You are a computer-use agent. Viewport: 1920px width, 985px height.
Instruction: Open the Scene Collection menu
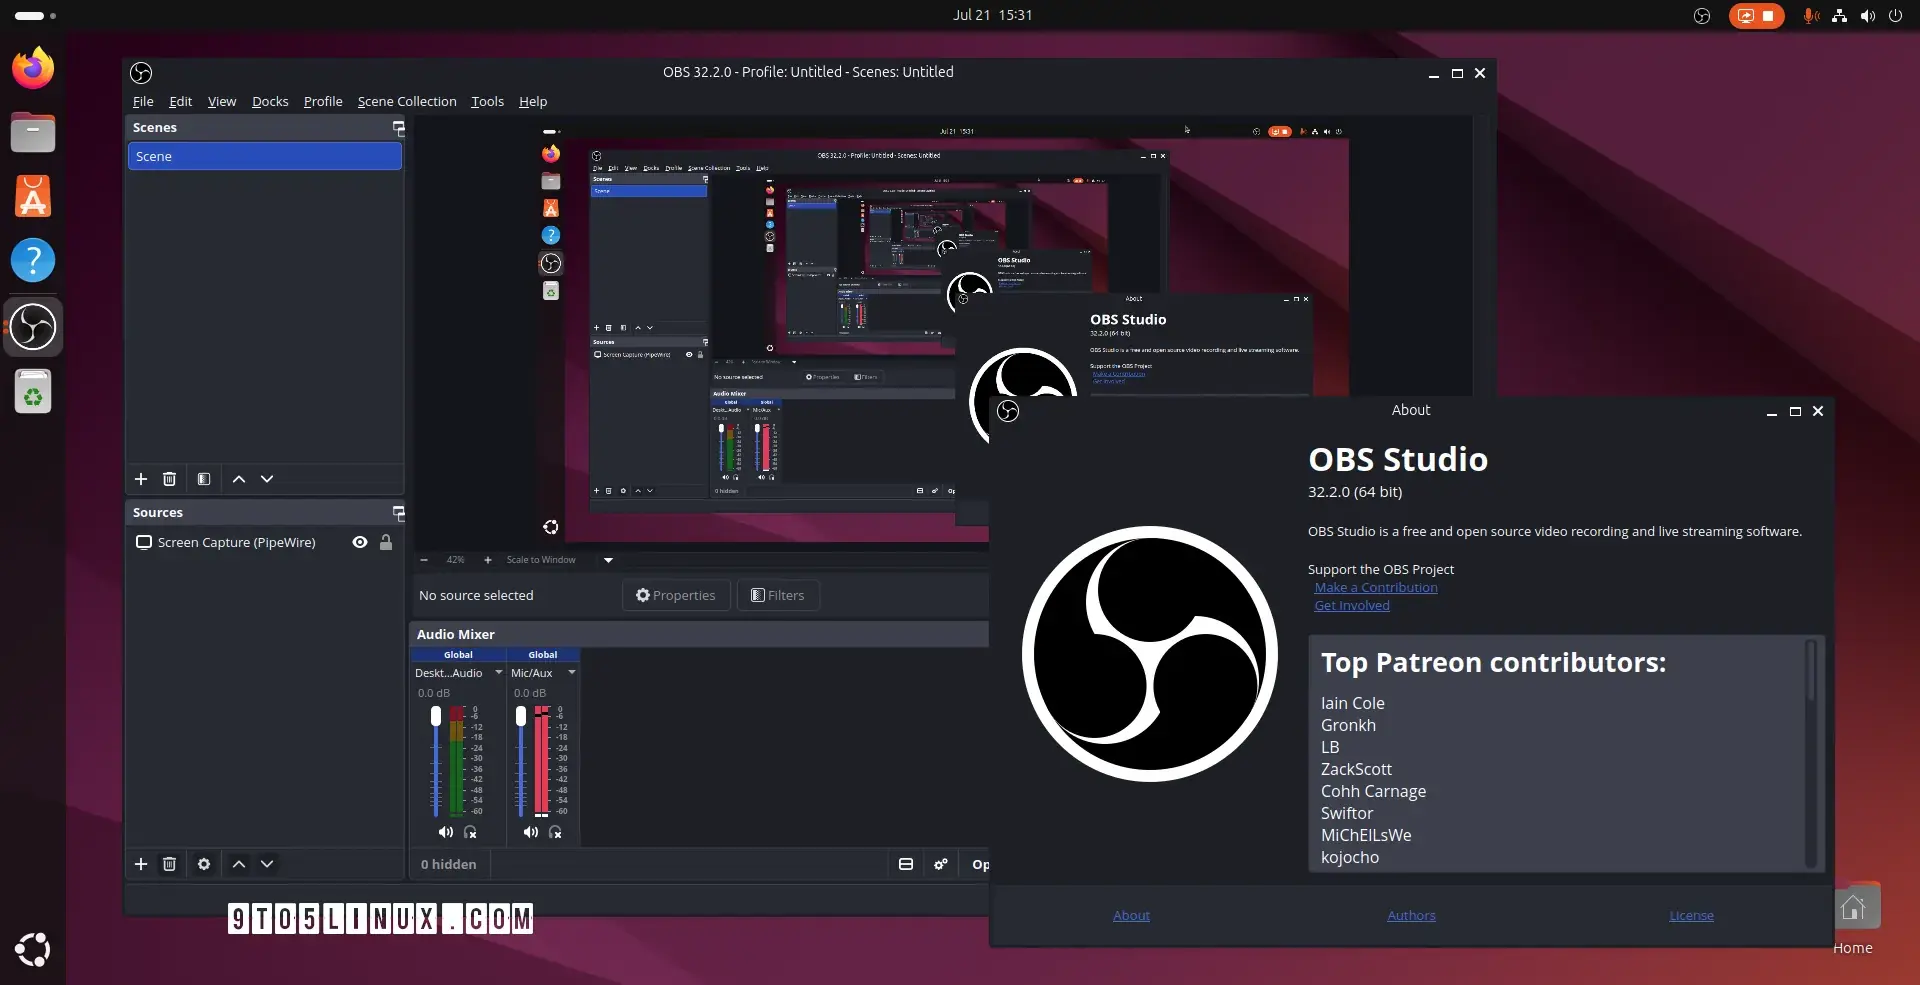coord(407,101)
